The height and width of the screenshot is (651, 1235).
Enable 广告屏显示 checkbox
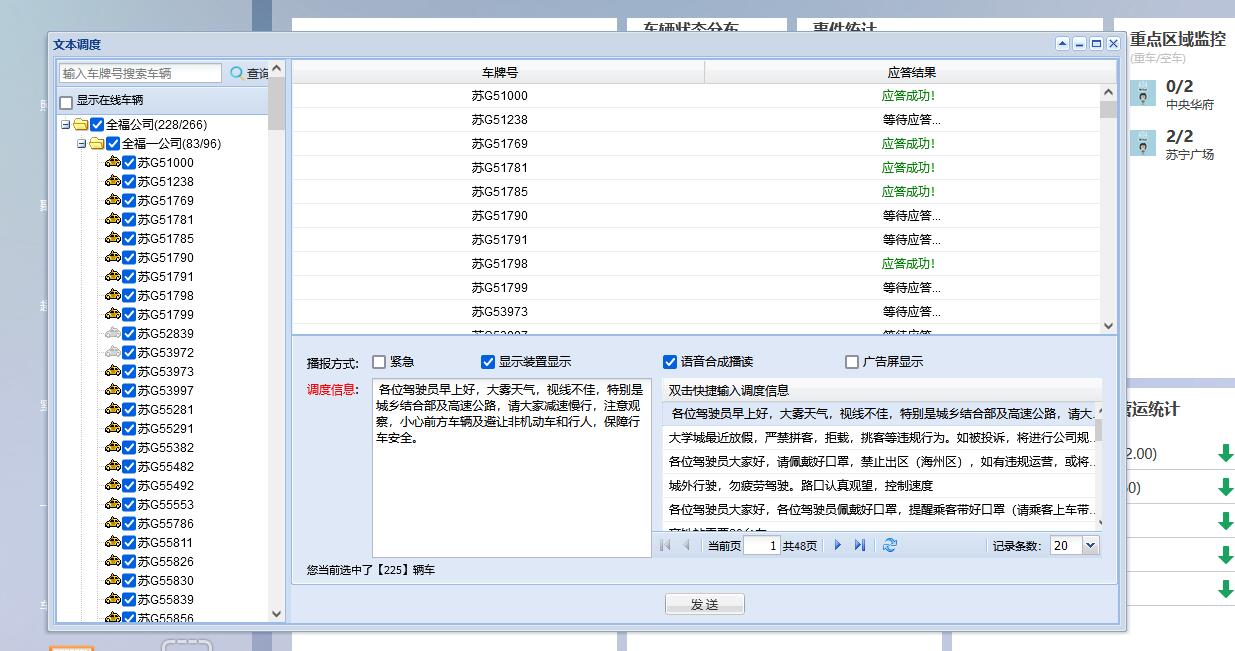coord(852,362)
